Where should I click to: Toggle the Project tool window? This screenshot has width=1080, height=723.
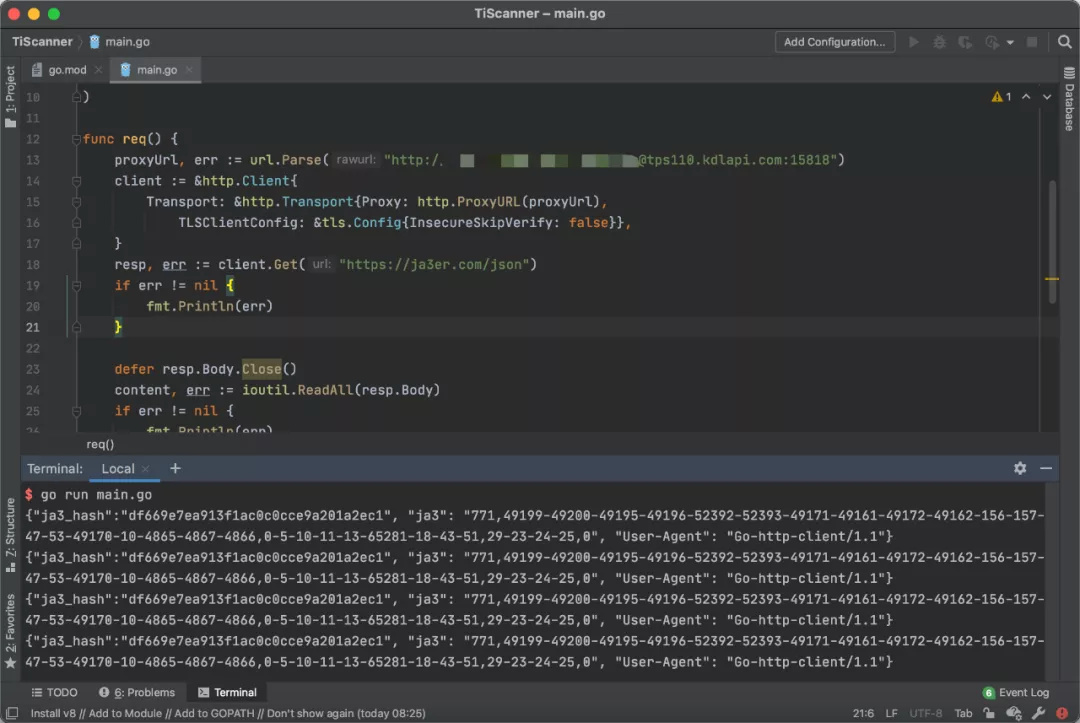10,97
